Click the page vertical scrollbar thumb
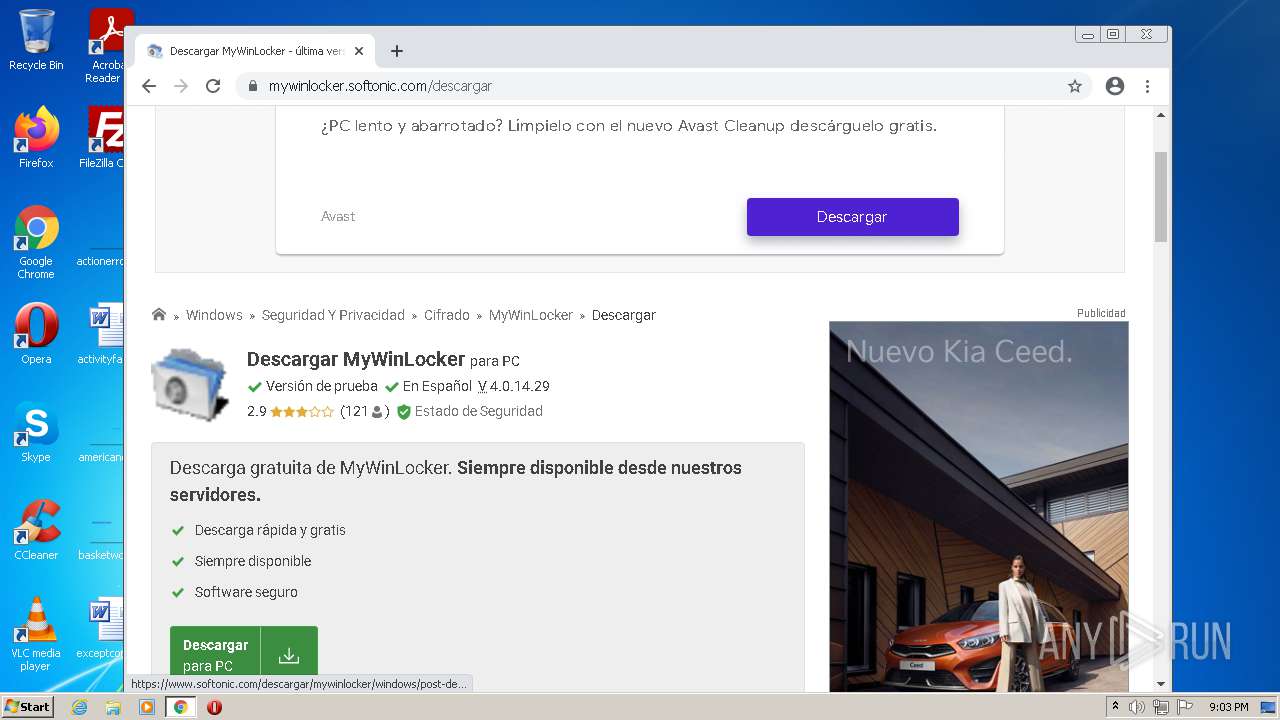The height and width of the screenshot is (720, 1280). (x=1161, y=197)
